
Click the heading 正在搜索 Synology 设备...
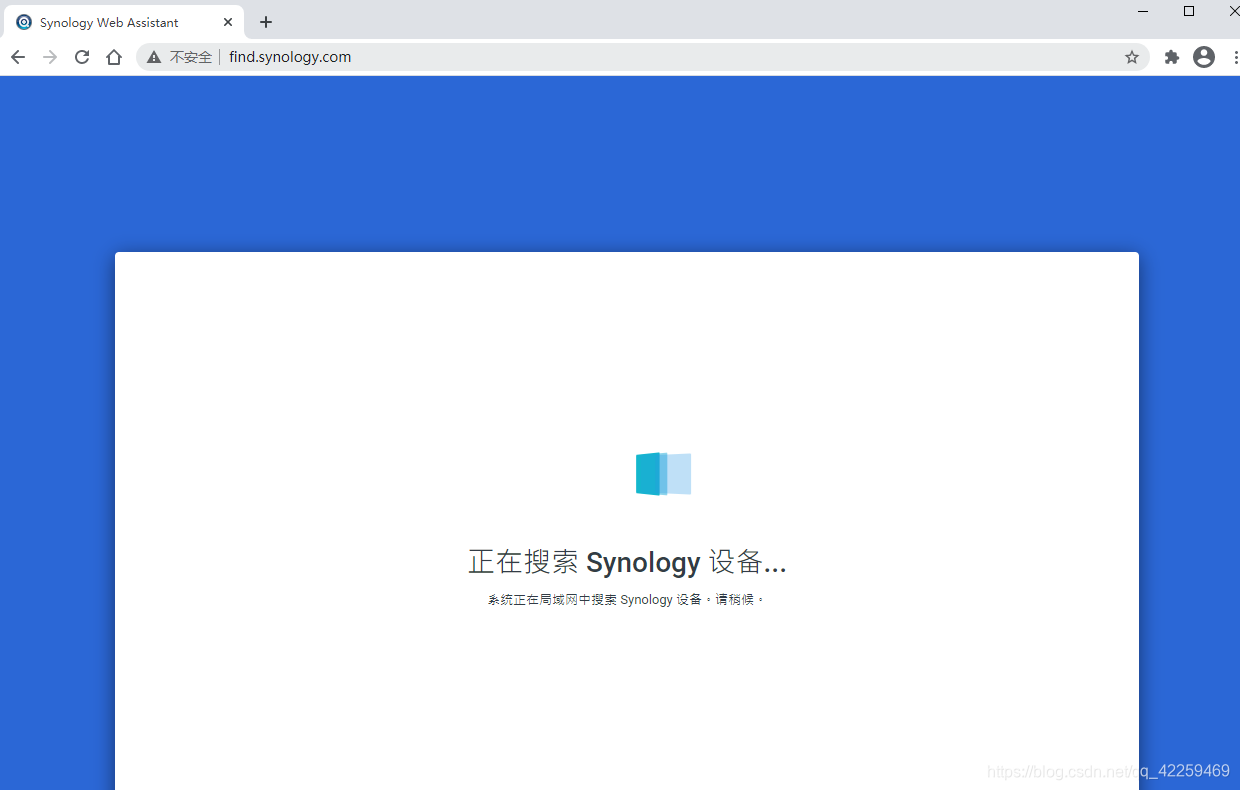627,562
